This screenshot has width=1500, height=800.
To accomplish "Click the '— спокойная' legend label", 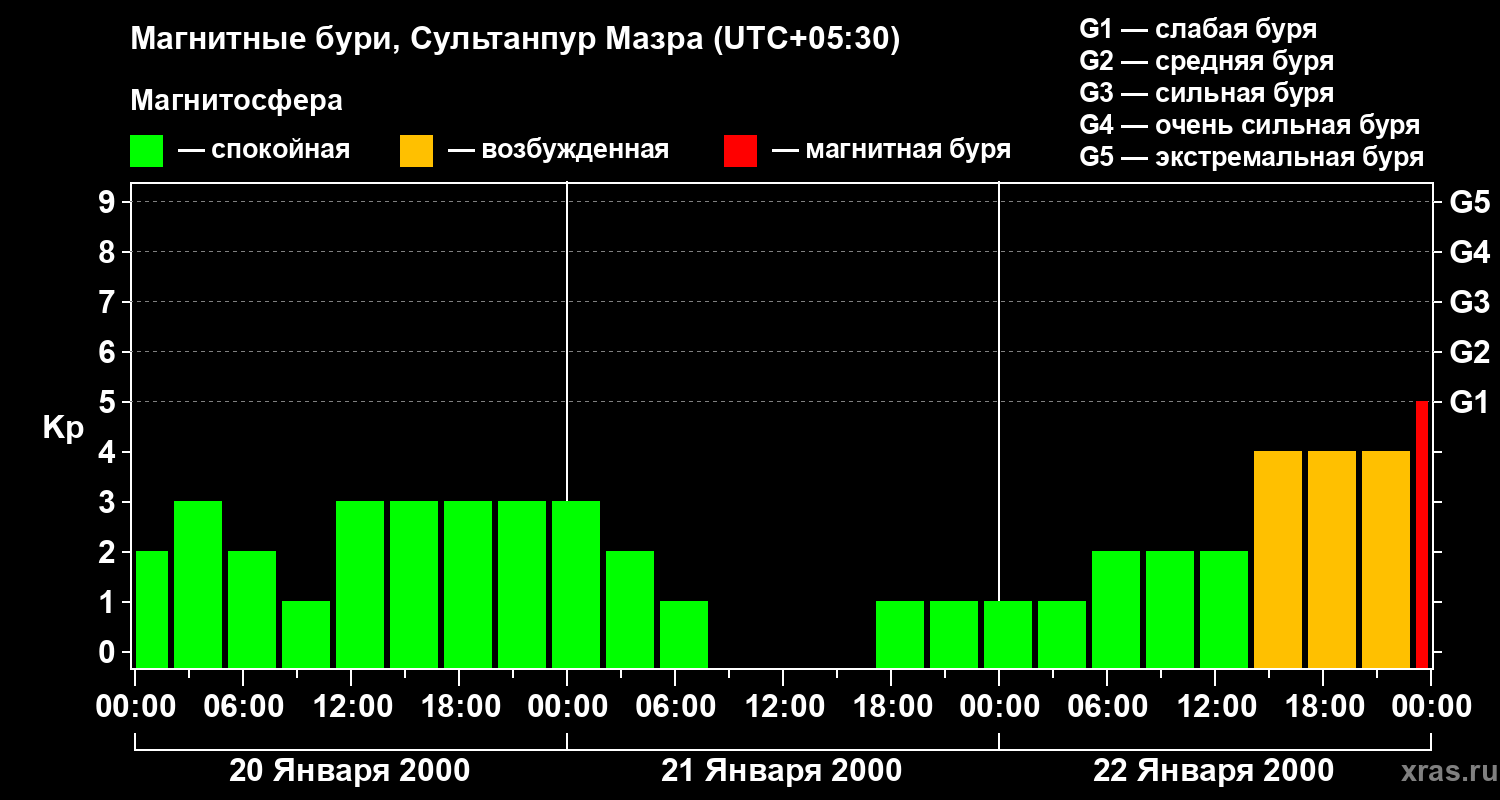I will coord(264,151).
